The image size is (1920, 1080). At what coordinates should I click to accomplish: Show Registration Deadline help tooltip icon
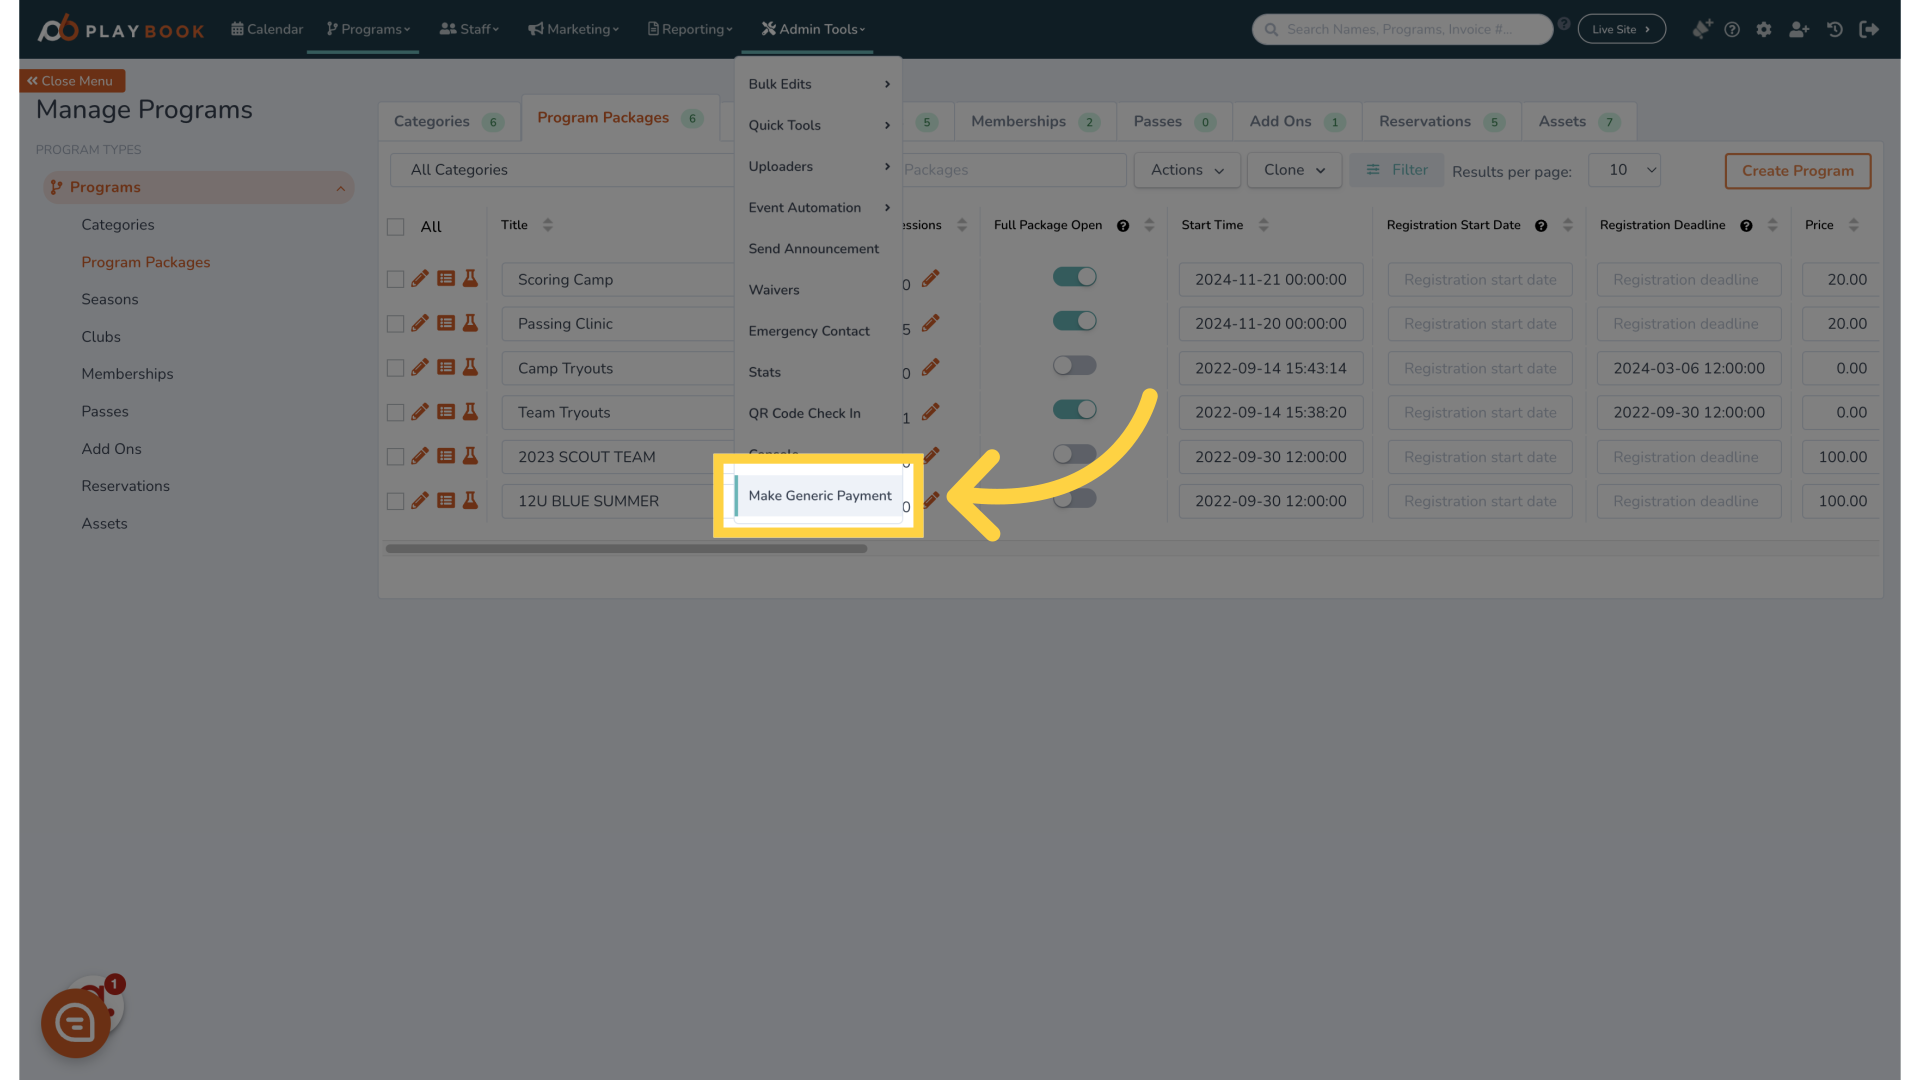[1746, 226]
